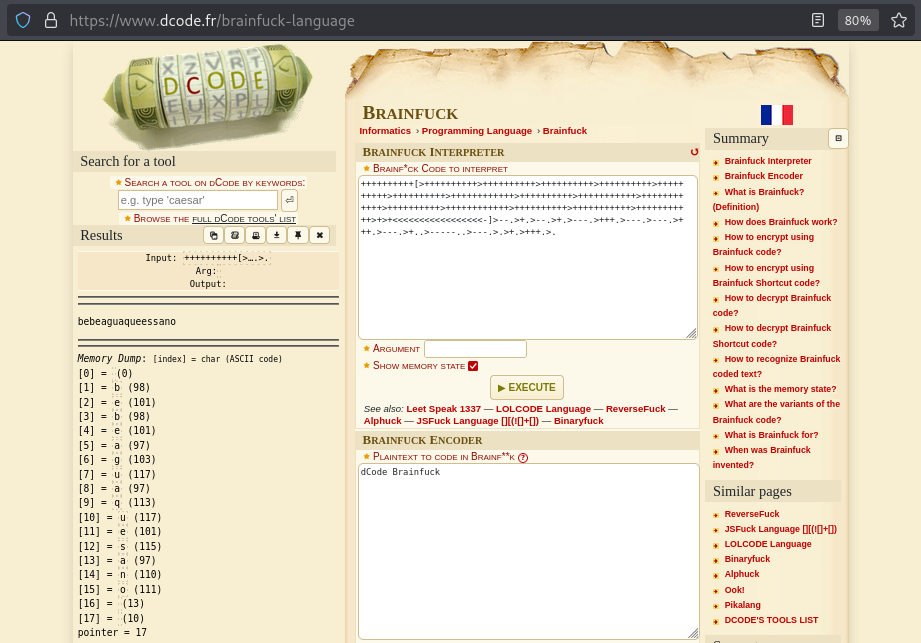Focus the tool search field 'caesar'
Viewport: 921px width, 643px height.
198,200
